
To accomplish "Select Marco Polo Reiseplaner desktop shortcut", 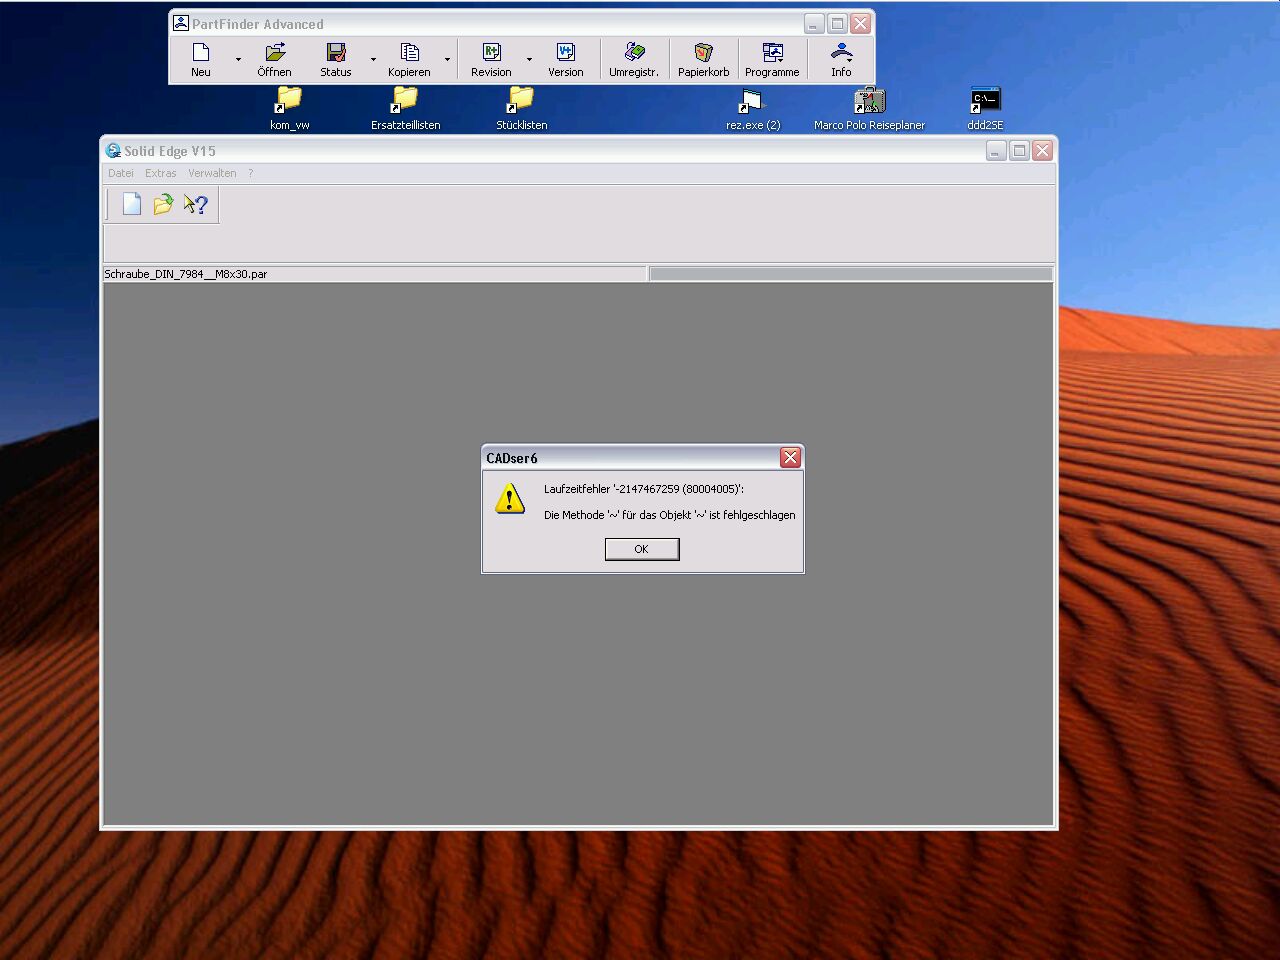I will pos(869,108).
